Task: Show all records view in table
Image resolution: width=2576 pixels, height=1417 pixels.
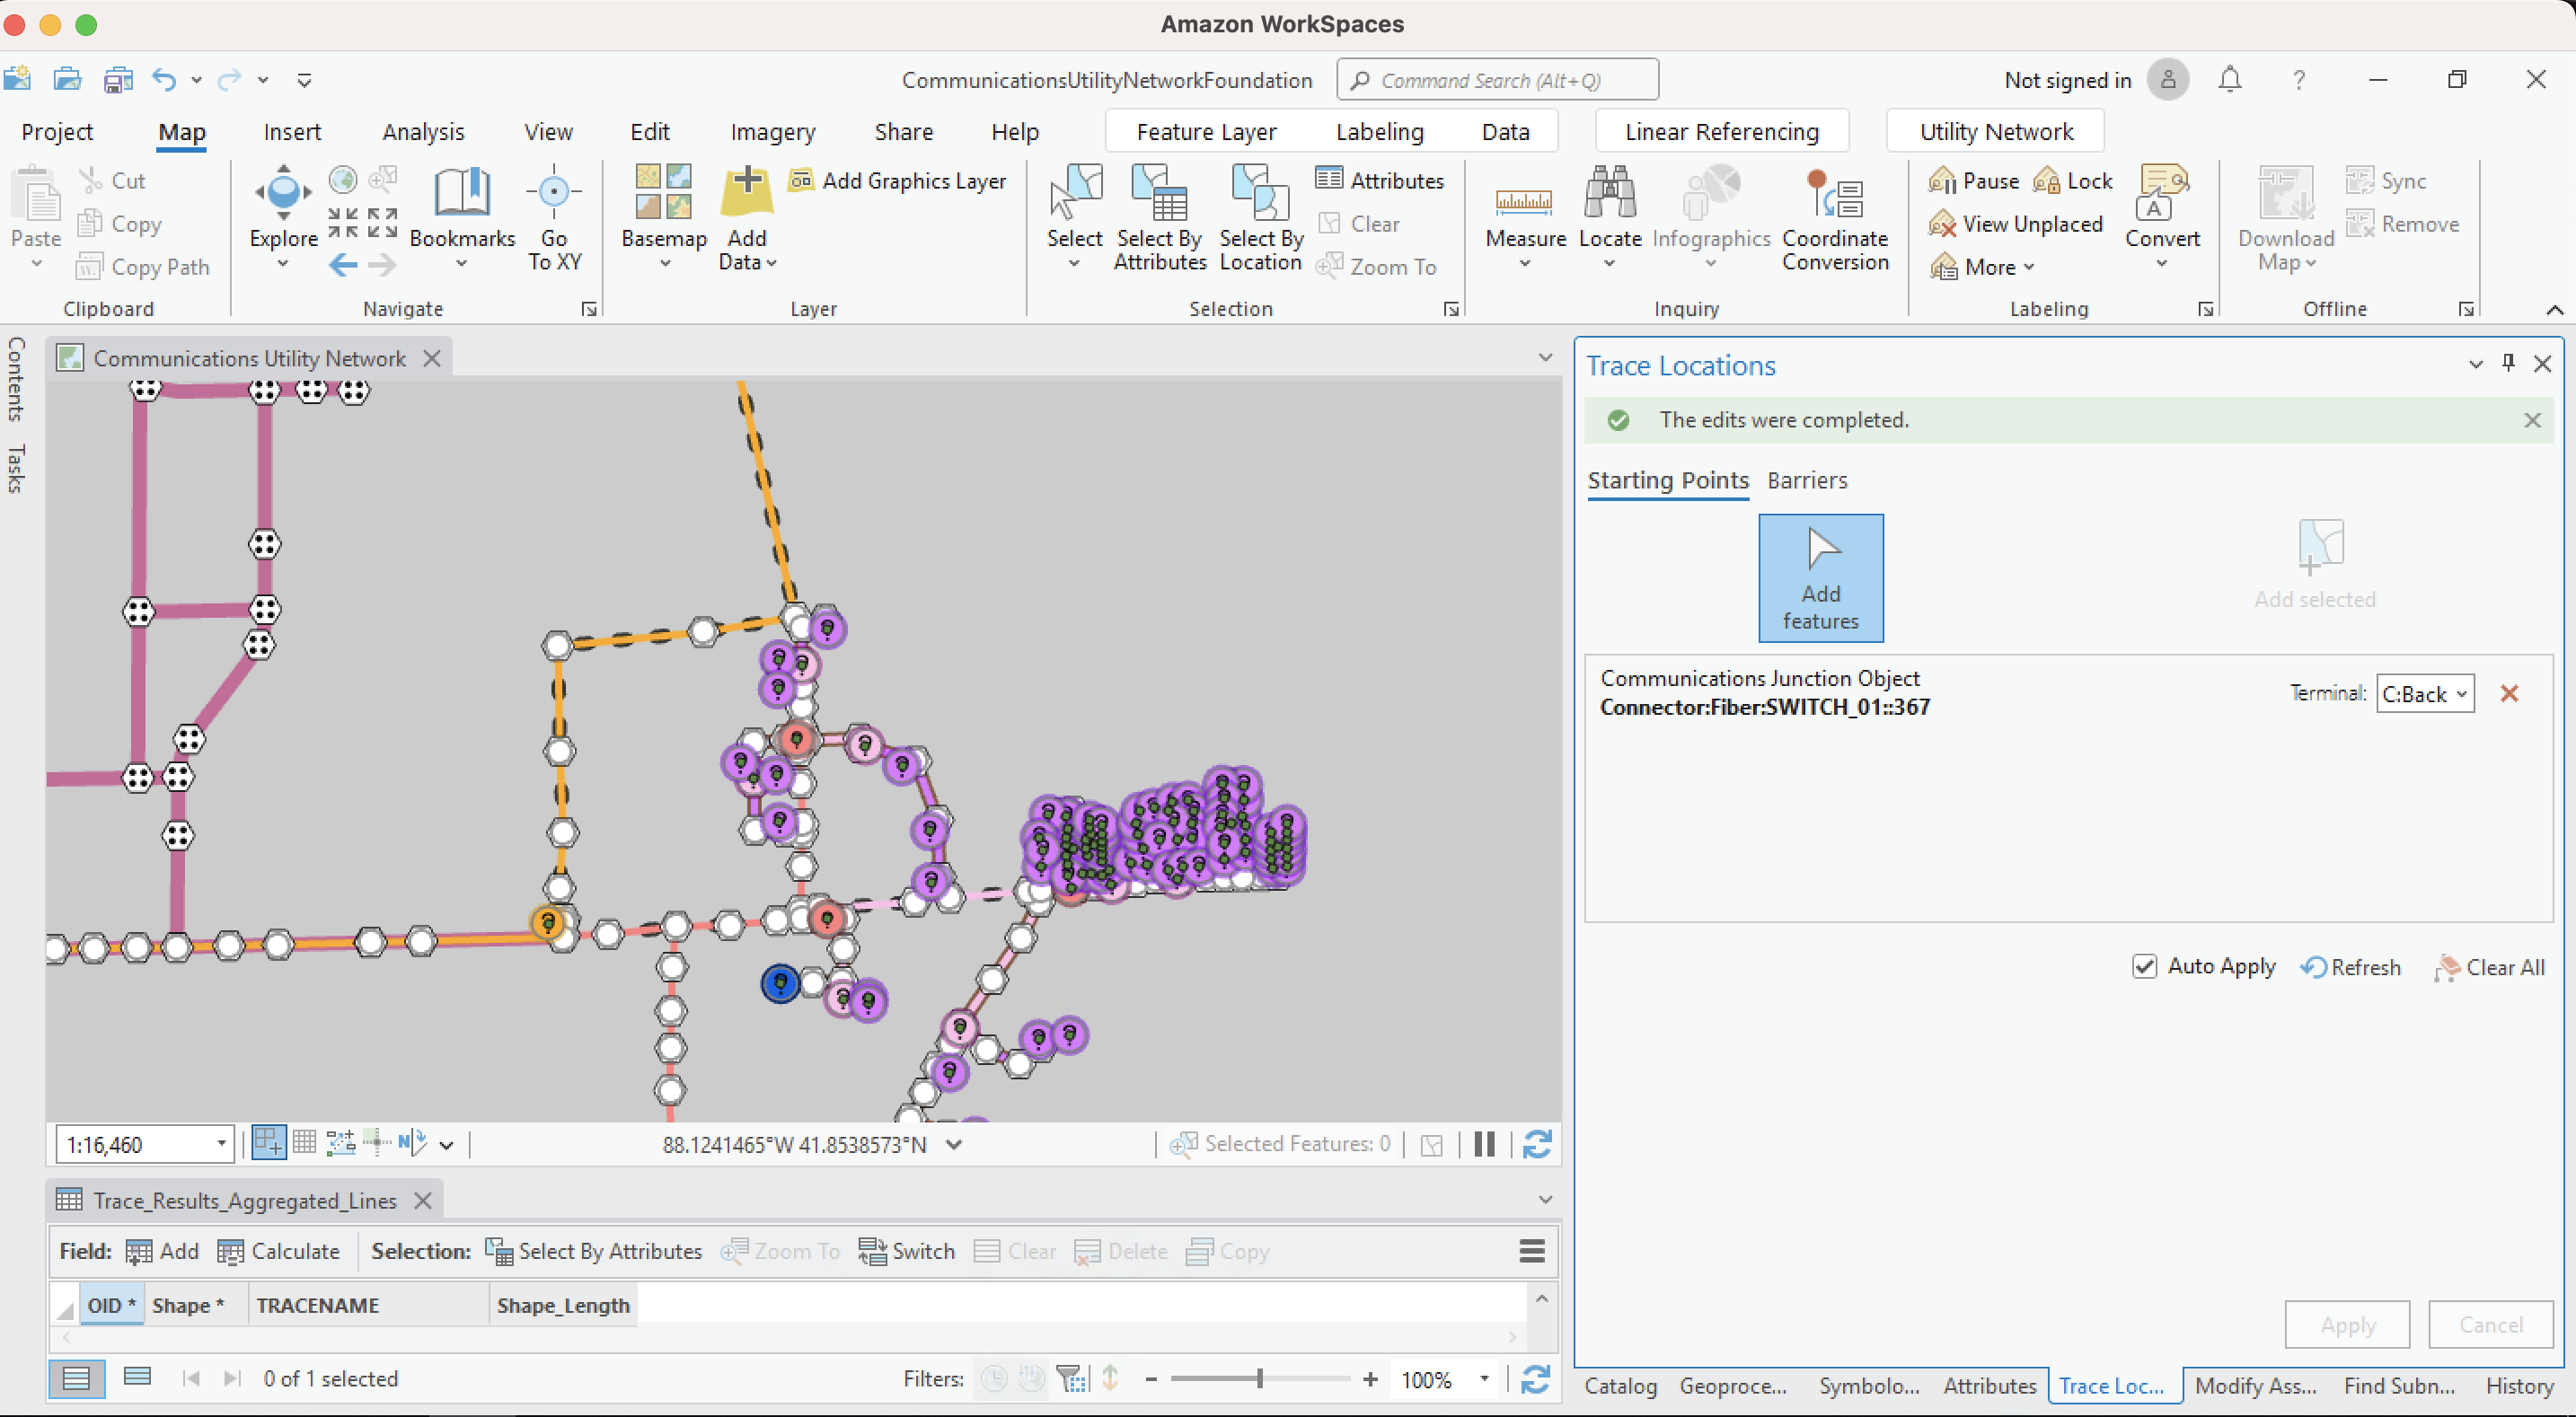Action: click(x=77, y=1378)
